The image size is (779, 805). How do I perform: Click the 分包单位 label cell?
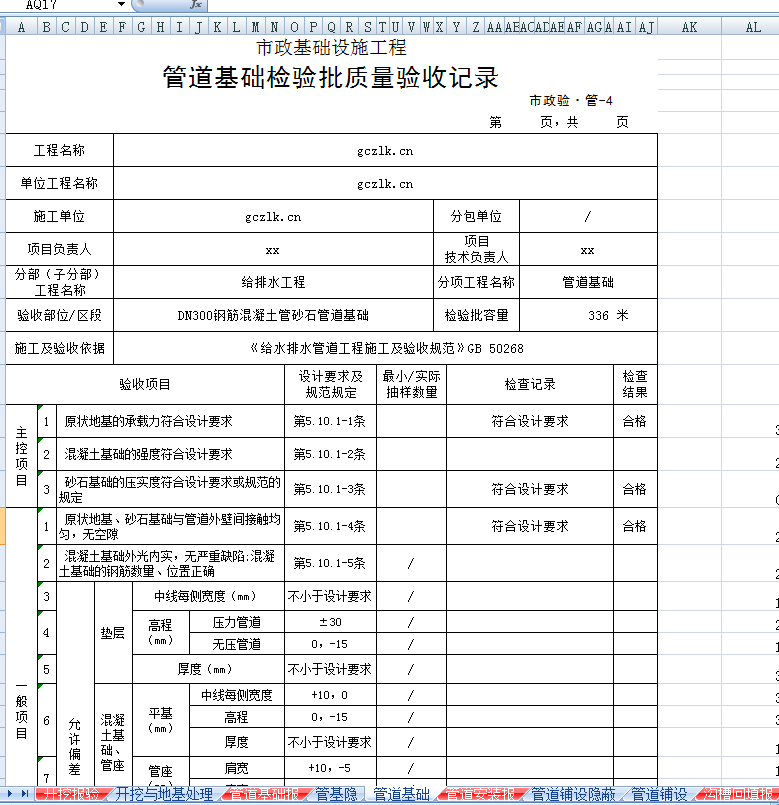point(476,216)
